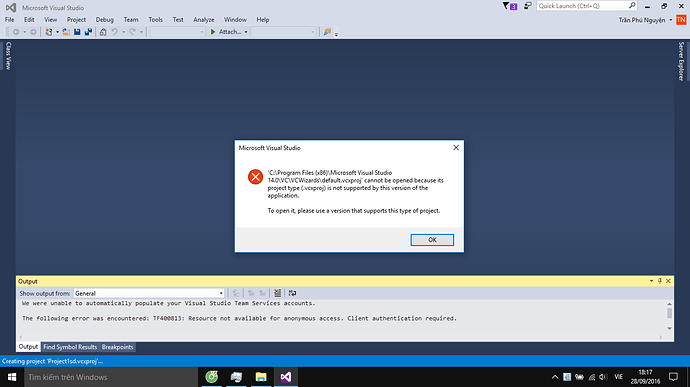
Task: Click the Output vertical scrollbar down arrow
Action: (669, 328)
